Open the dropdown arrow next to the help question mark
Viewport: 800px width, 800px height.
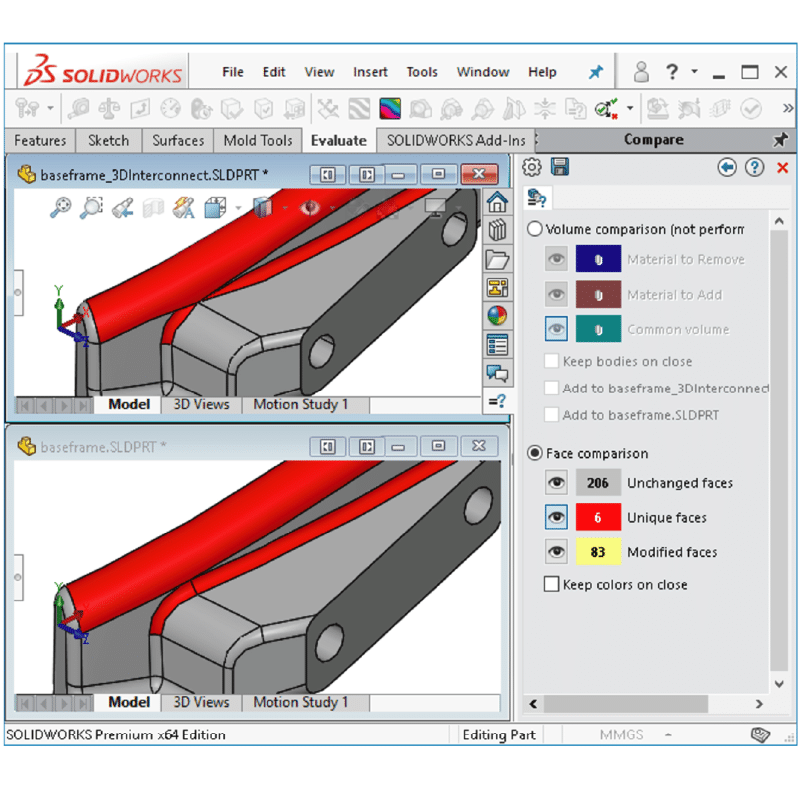pyautogui.click(x=695, y=72)
